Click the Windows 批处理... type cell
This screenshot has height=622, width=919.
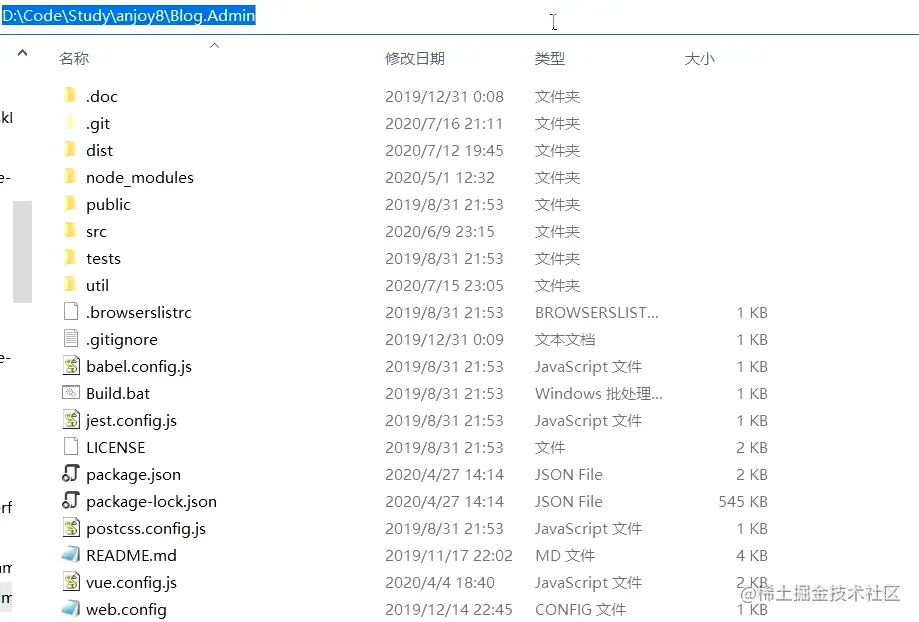[599, 393]
